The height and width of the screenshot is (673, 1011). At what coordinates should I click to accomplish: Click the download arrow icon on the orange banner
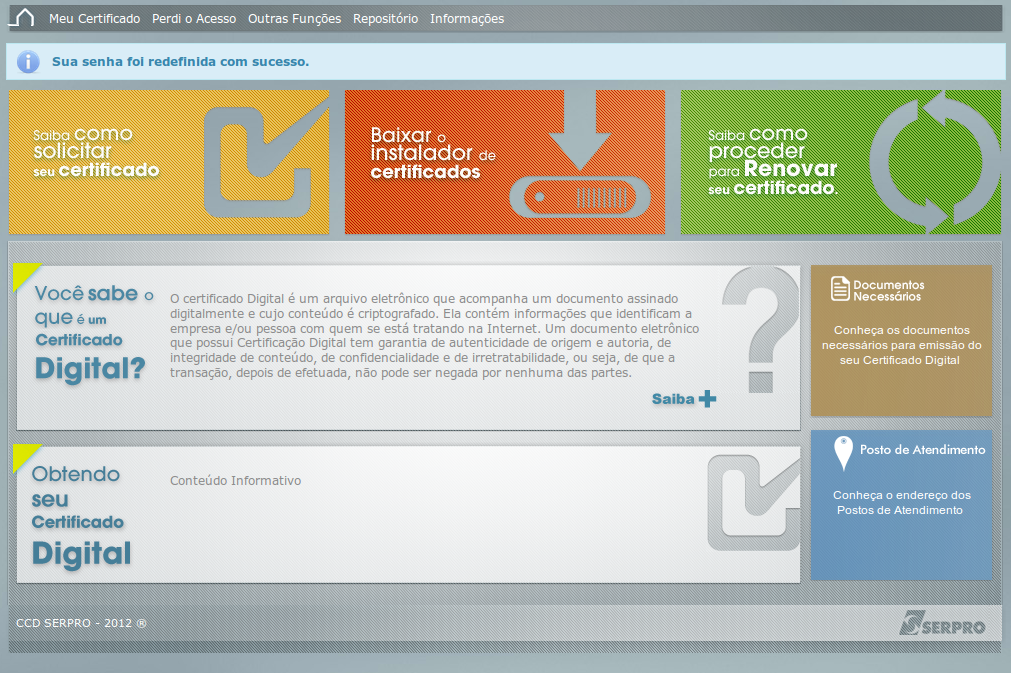[580, 130]
